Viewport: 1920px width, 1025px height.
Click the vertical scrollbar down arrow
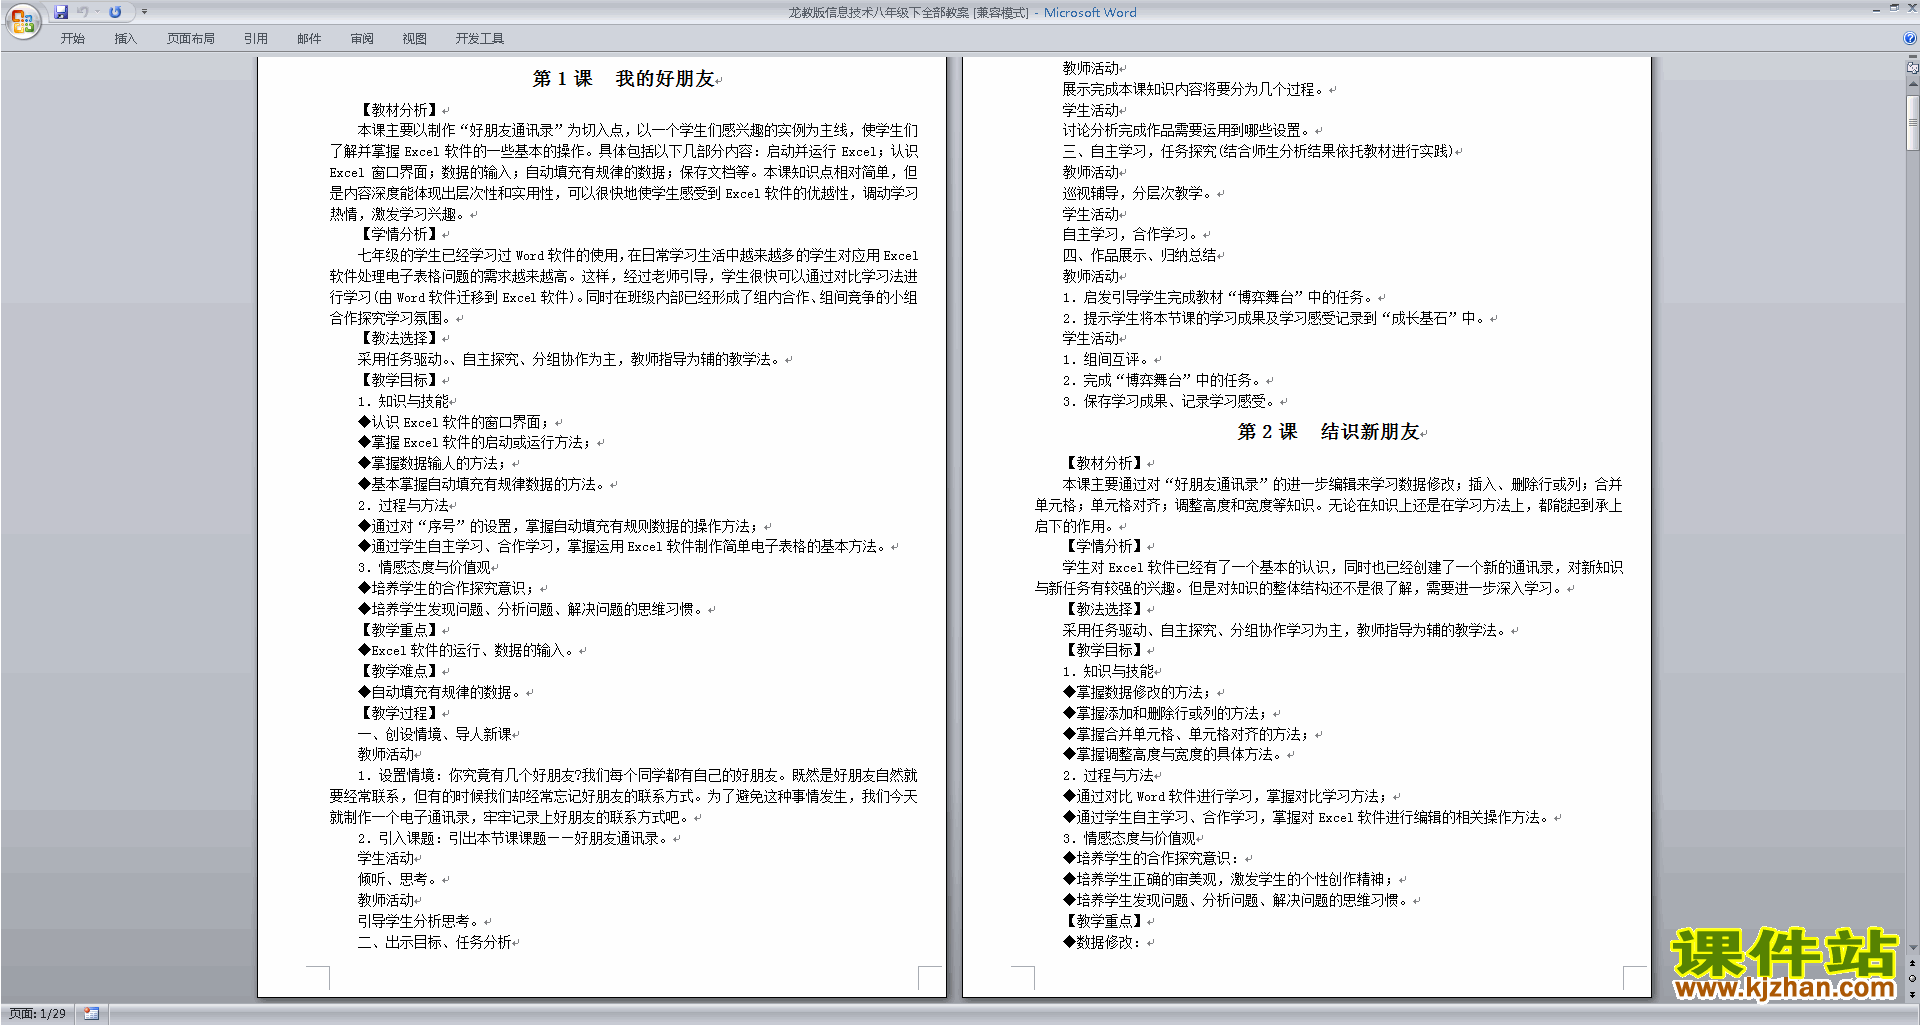point(1913,947)
